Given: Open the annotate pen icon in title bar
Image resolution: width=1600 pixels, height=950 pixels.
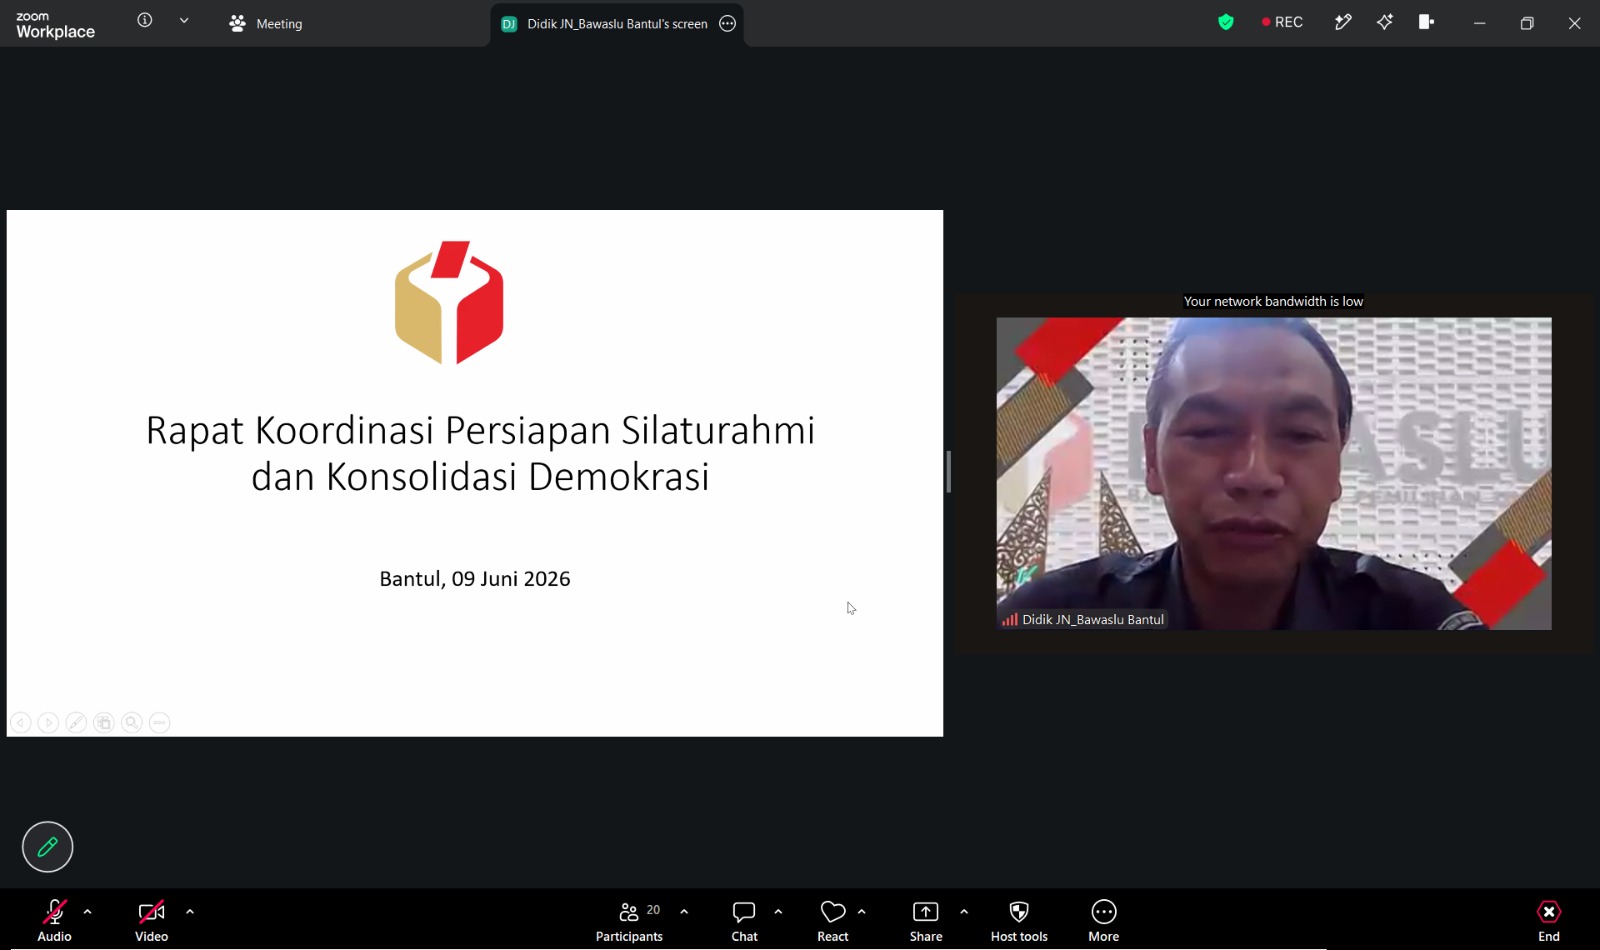Looking at the screenshot, I should point(1343,22).
